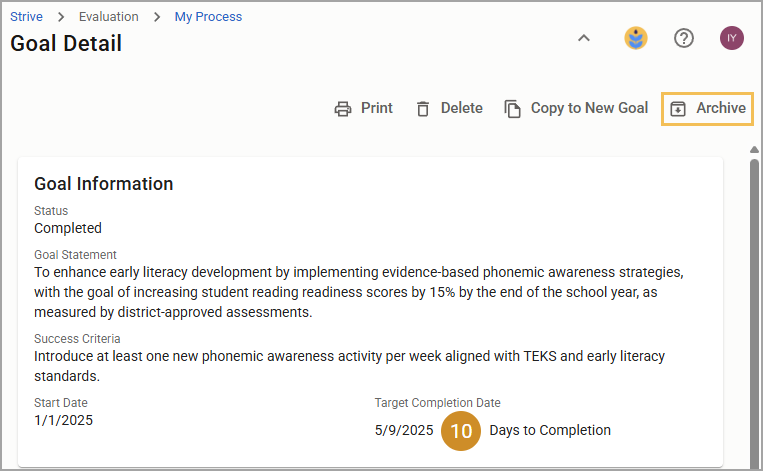763x471 pixels.
Task: Collapse header using the up chevron
Action: coord(584,38)
